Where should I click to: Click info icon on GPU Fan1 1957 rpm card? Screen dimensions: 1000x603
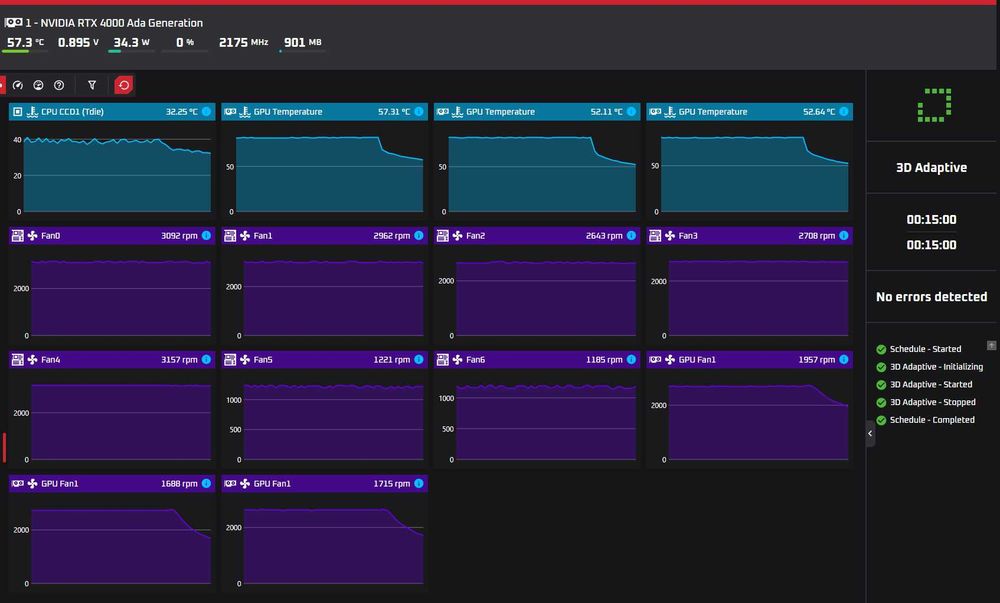tap(844, 360)
